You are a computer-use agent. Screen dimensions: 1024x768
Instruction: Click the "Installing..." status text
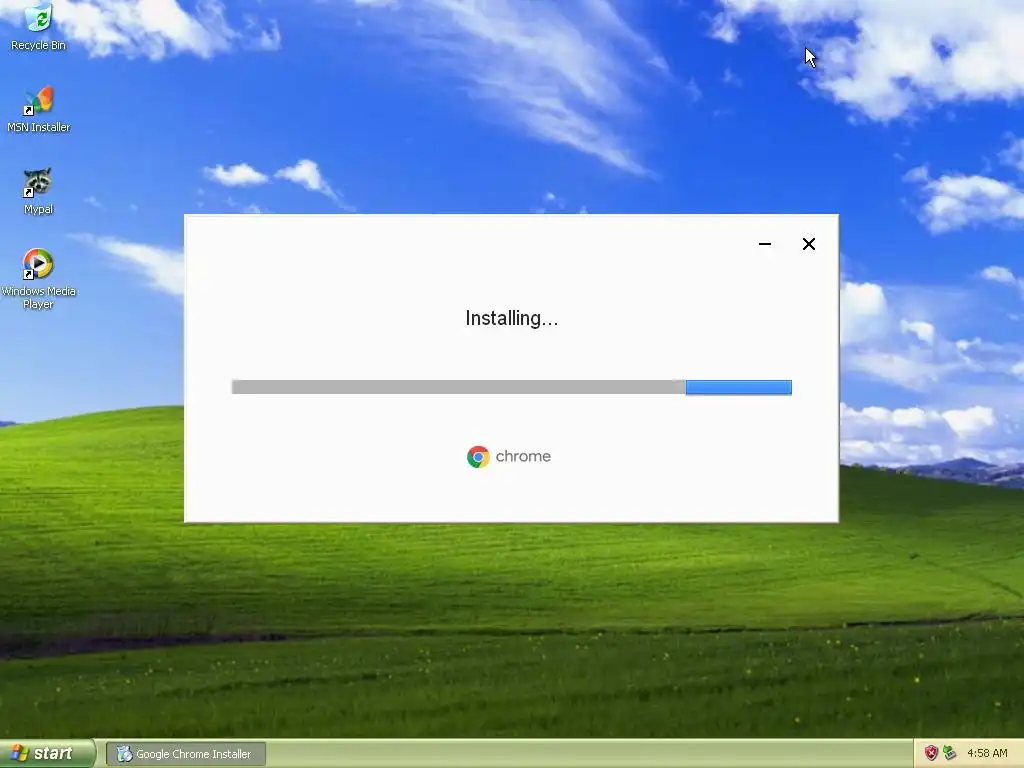click(x=511, y=318)
